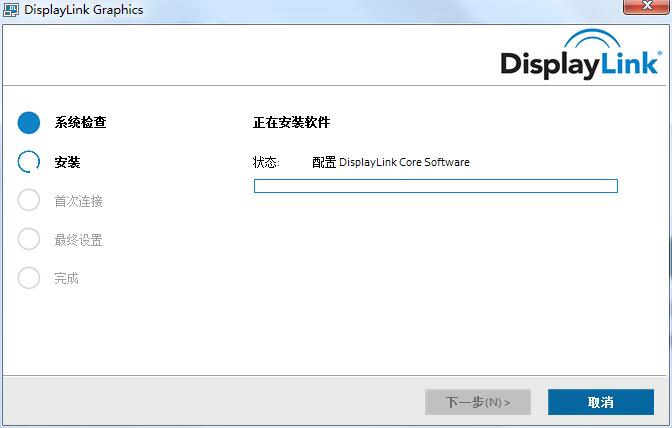Select the 安装 step label
The image size is (672, 428).
67,162
